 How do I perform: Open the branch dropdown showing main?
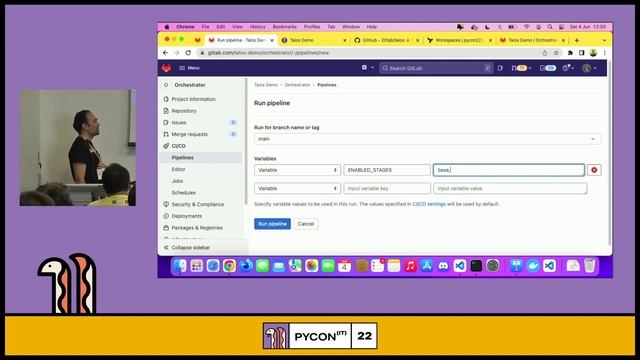(x=427, y=139)
